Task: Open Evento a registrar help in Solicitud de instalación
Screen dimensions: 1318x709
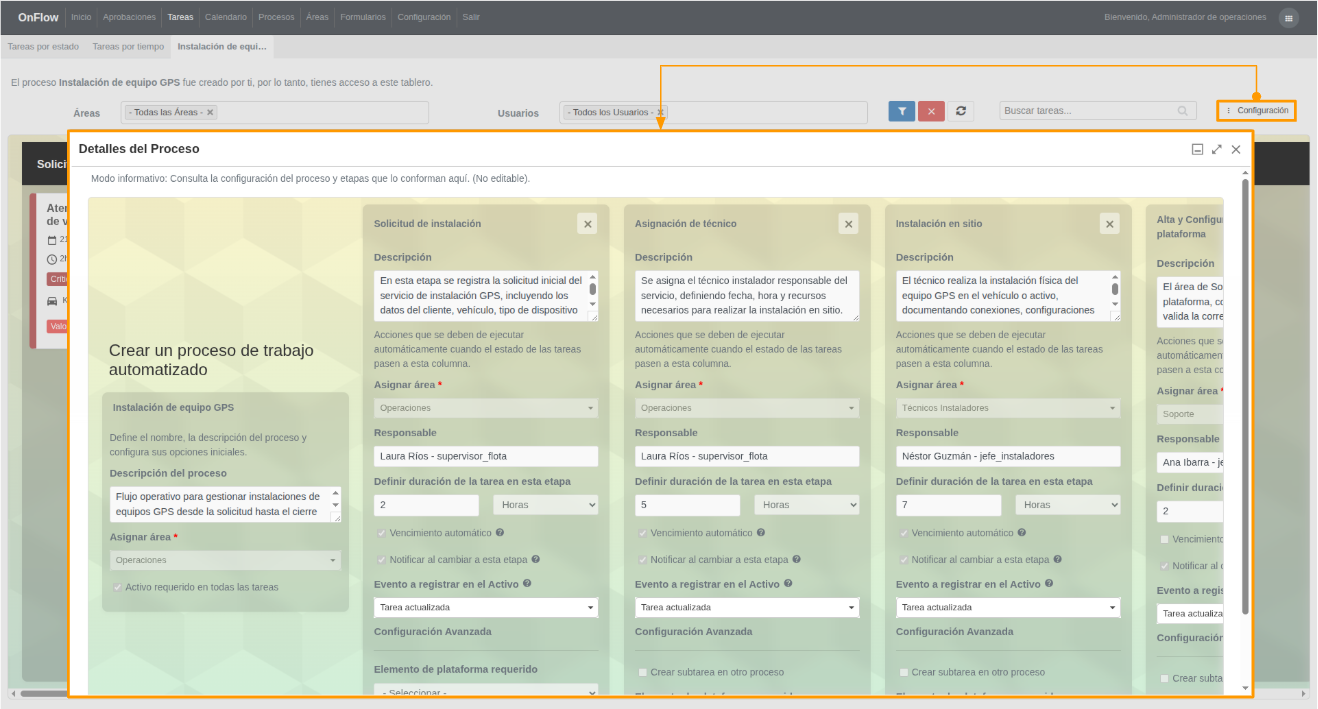Action: [527, 583]
